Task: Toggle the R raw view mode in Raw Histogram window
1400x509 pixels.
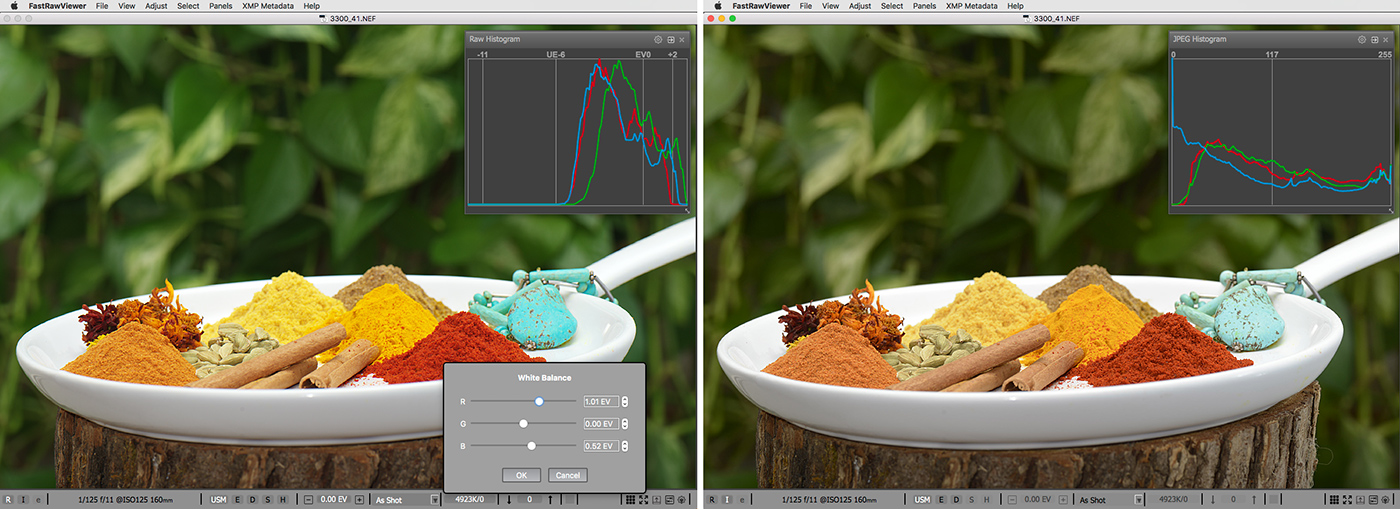Action: [x=8, y=499]
